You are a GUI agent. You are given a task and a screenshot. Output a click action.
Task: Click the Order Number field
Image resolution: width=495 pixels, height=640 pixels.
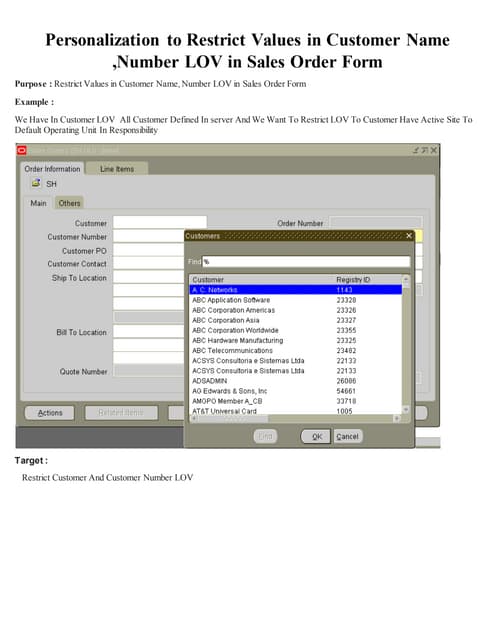375,223
